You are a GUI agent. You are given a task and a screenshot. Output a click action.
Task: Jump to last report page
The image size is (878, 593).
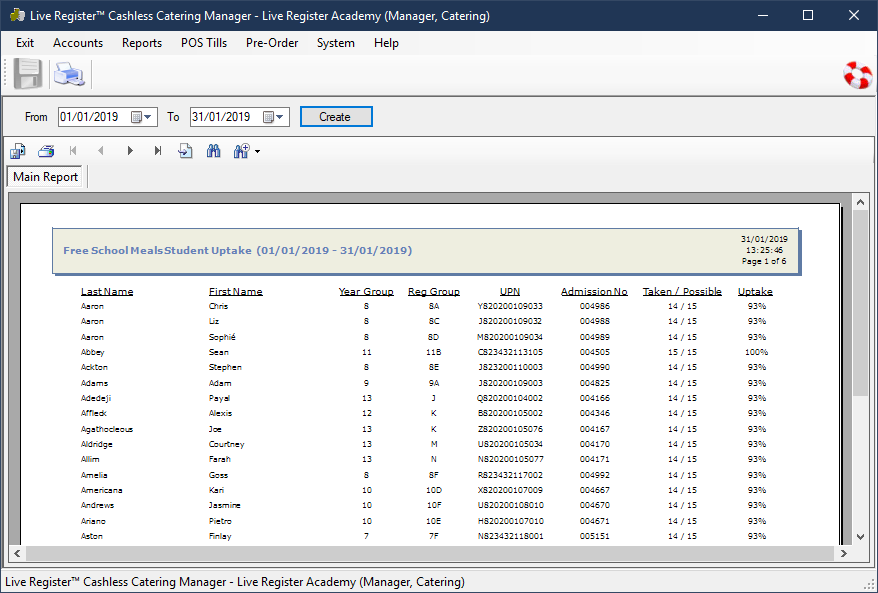(158, 151)
